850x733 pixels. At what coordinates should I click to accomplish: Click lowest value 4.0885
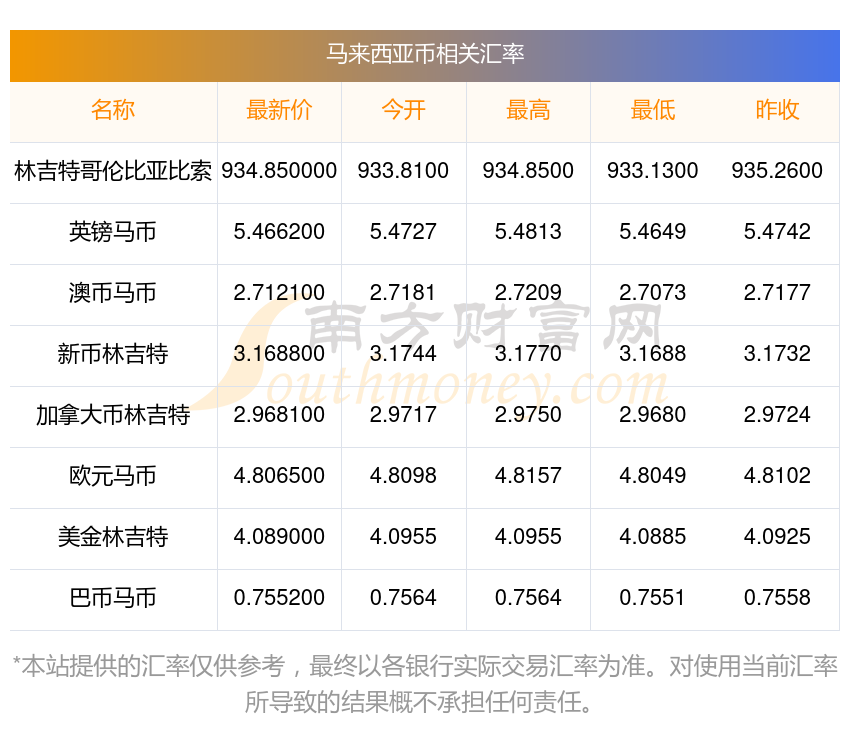[653, 537]
